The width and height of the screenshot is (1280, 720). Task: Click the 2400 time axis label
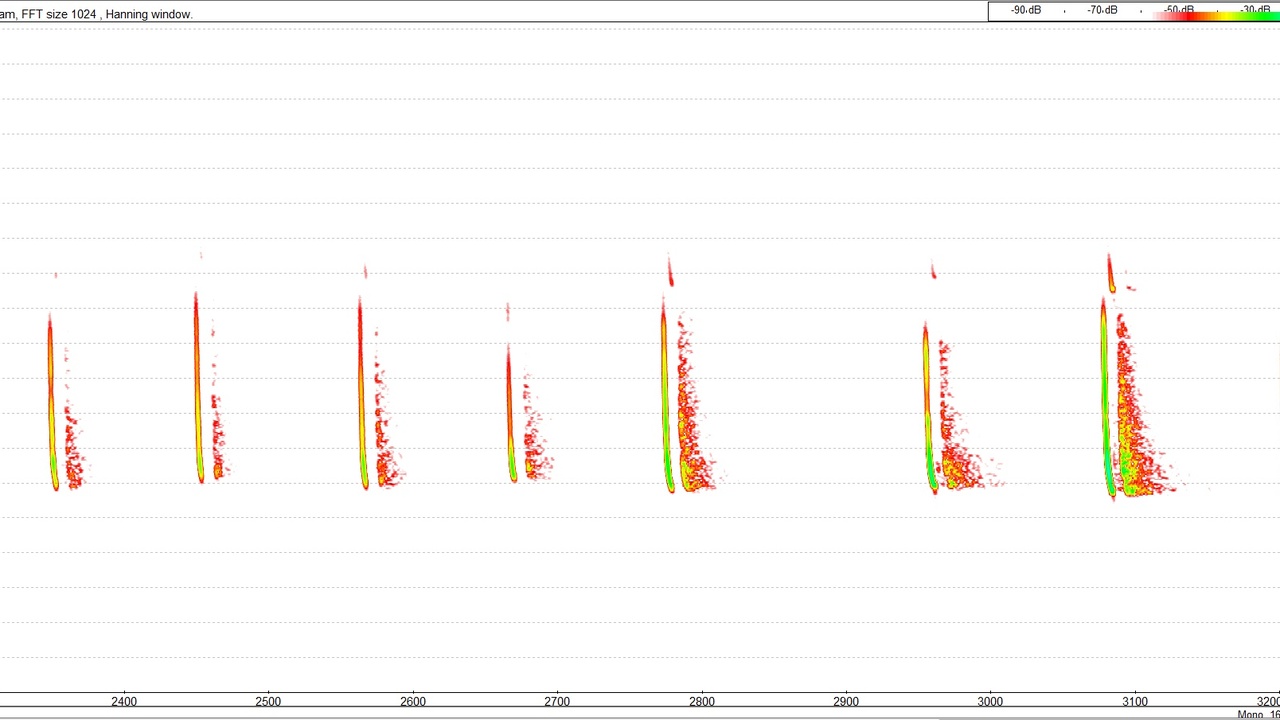click(124, 701)
